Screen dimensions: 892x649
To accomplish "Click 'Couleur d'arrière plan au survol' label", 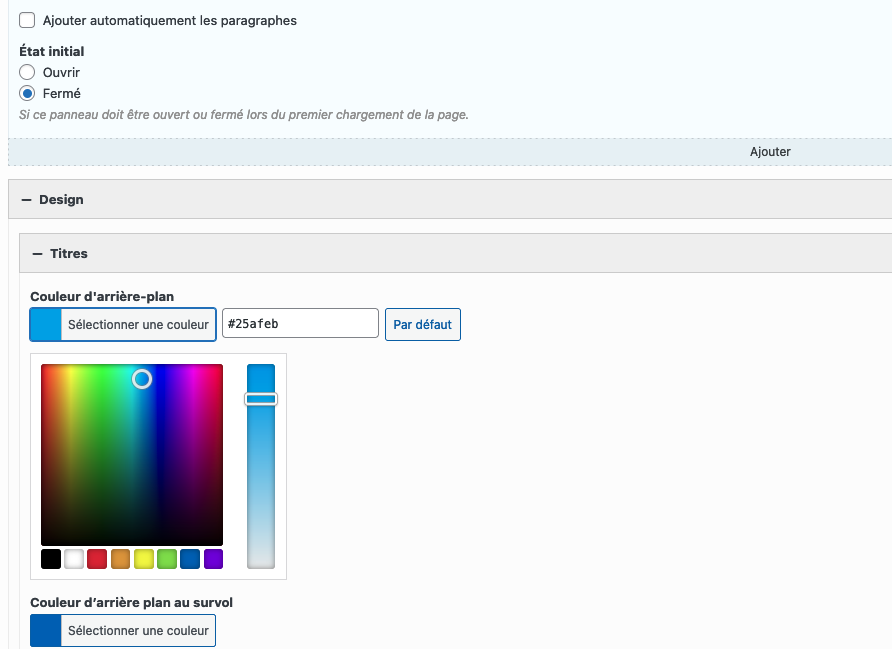I will click(131, 602).
